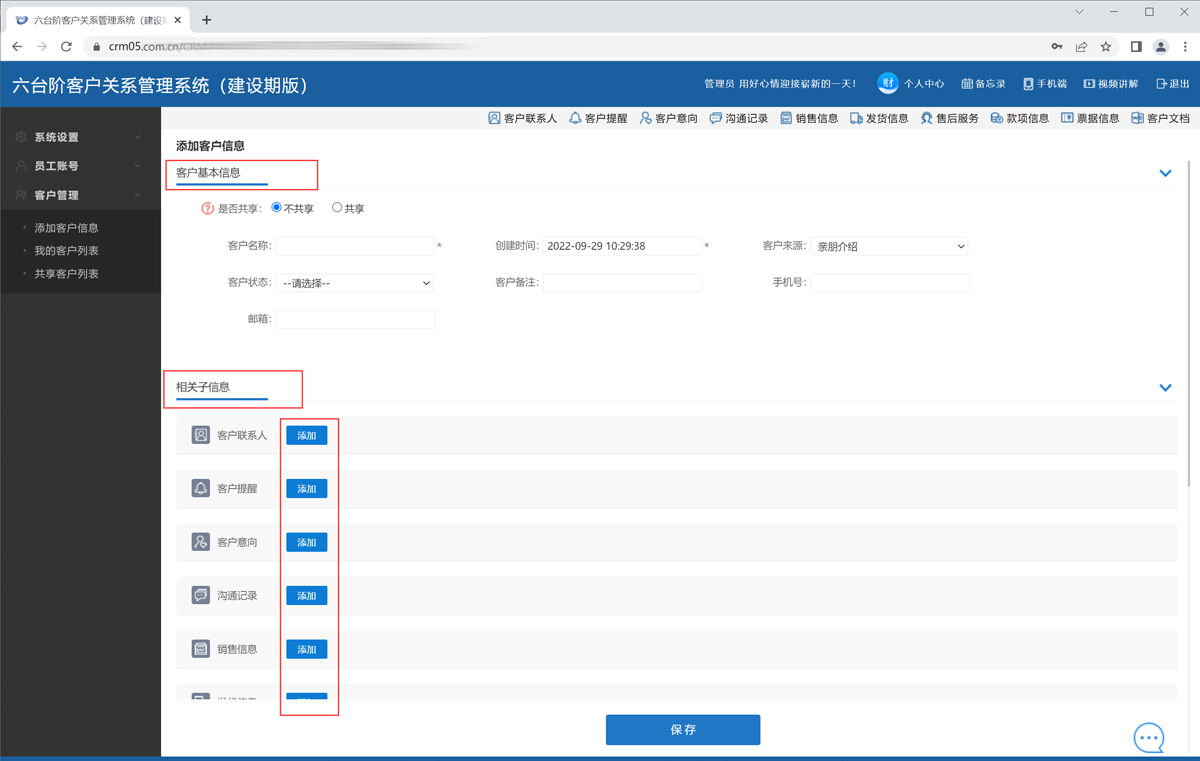This screenshot has width=1200, height=761.
Task: Click 退出 to log out
Action: tap(1173, 84)
